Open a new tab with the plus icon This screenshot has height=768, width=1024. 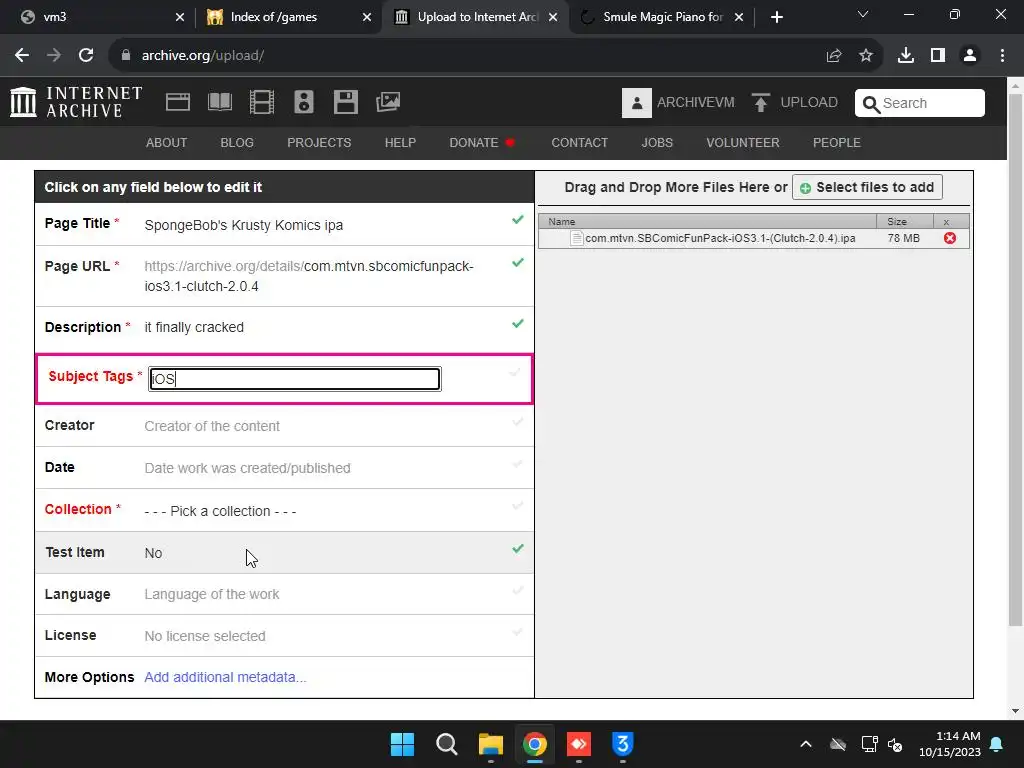[776, 17]
